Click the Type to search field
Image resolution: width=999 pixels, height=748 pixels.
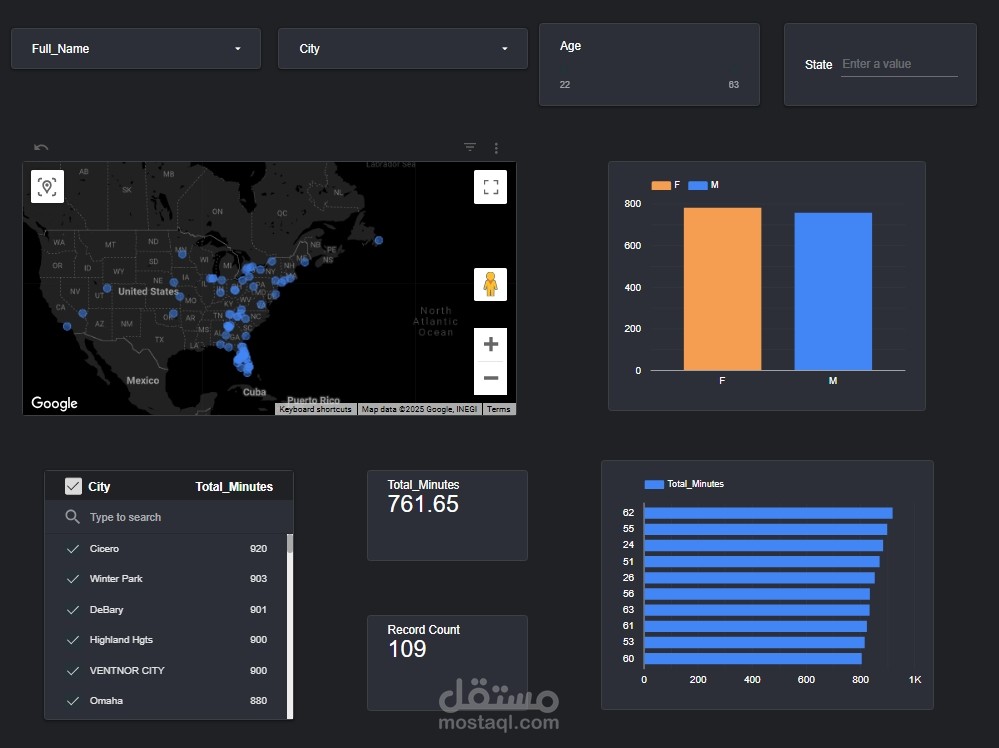tap(169, 517)
